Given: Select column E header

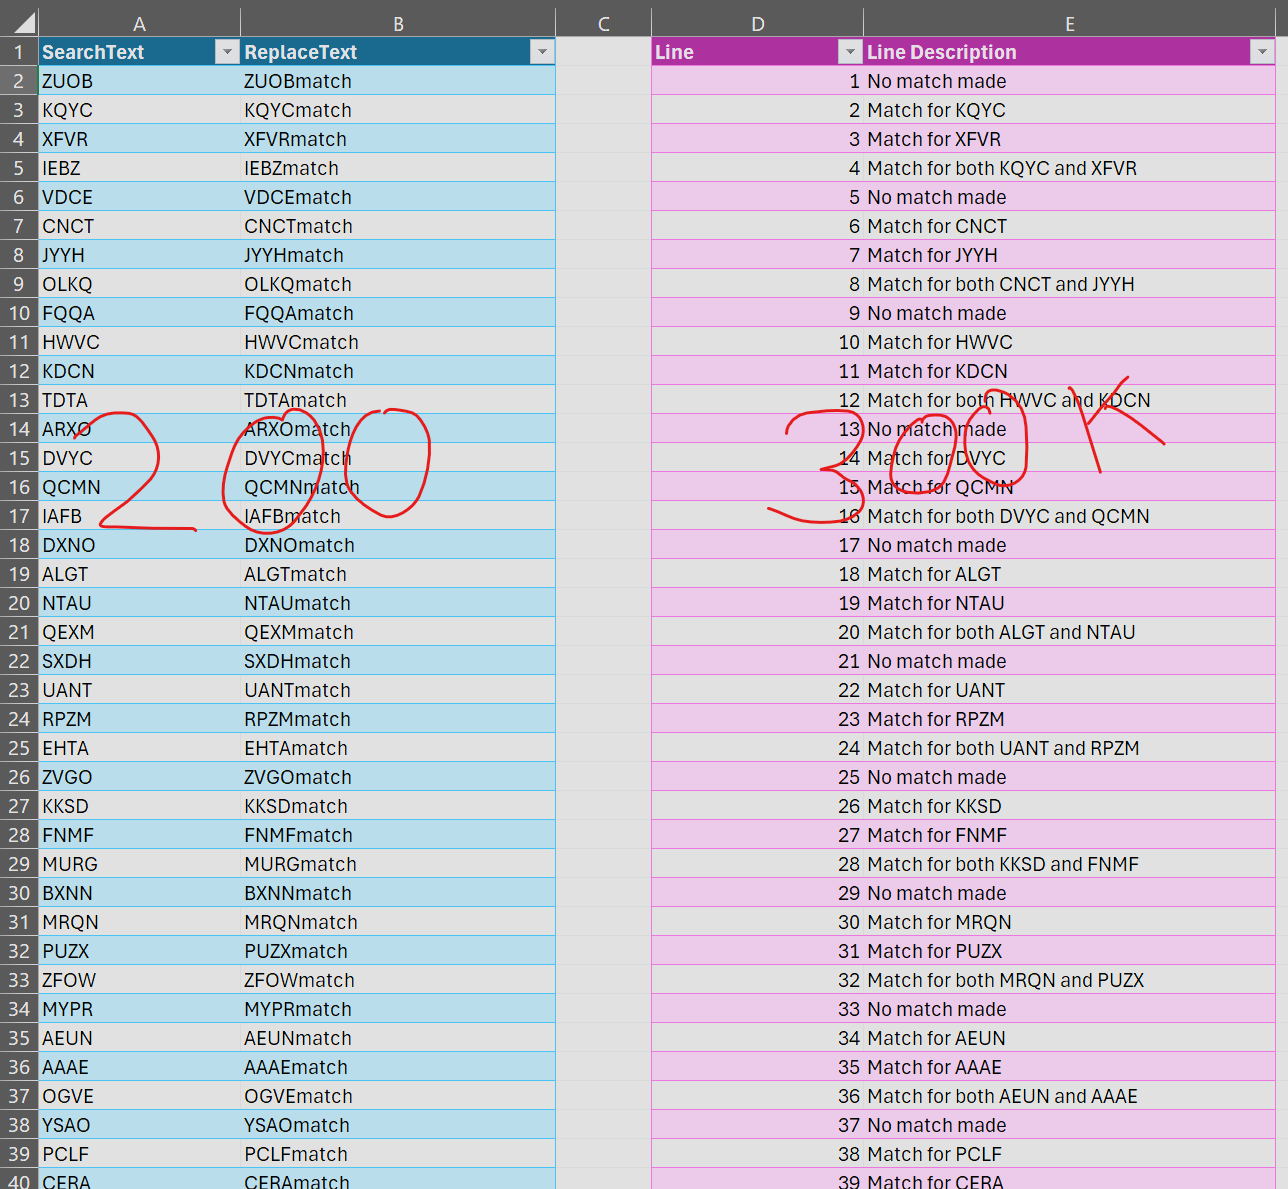Looking at the screenshot, I should pos(1069,23).
